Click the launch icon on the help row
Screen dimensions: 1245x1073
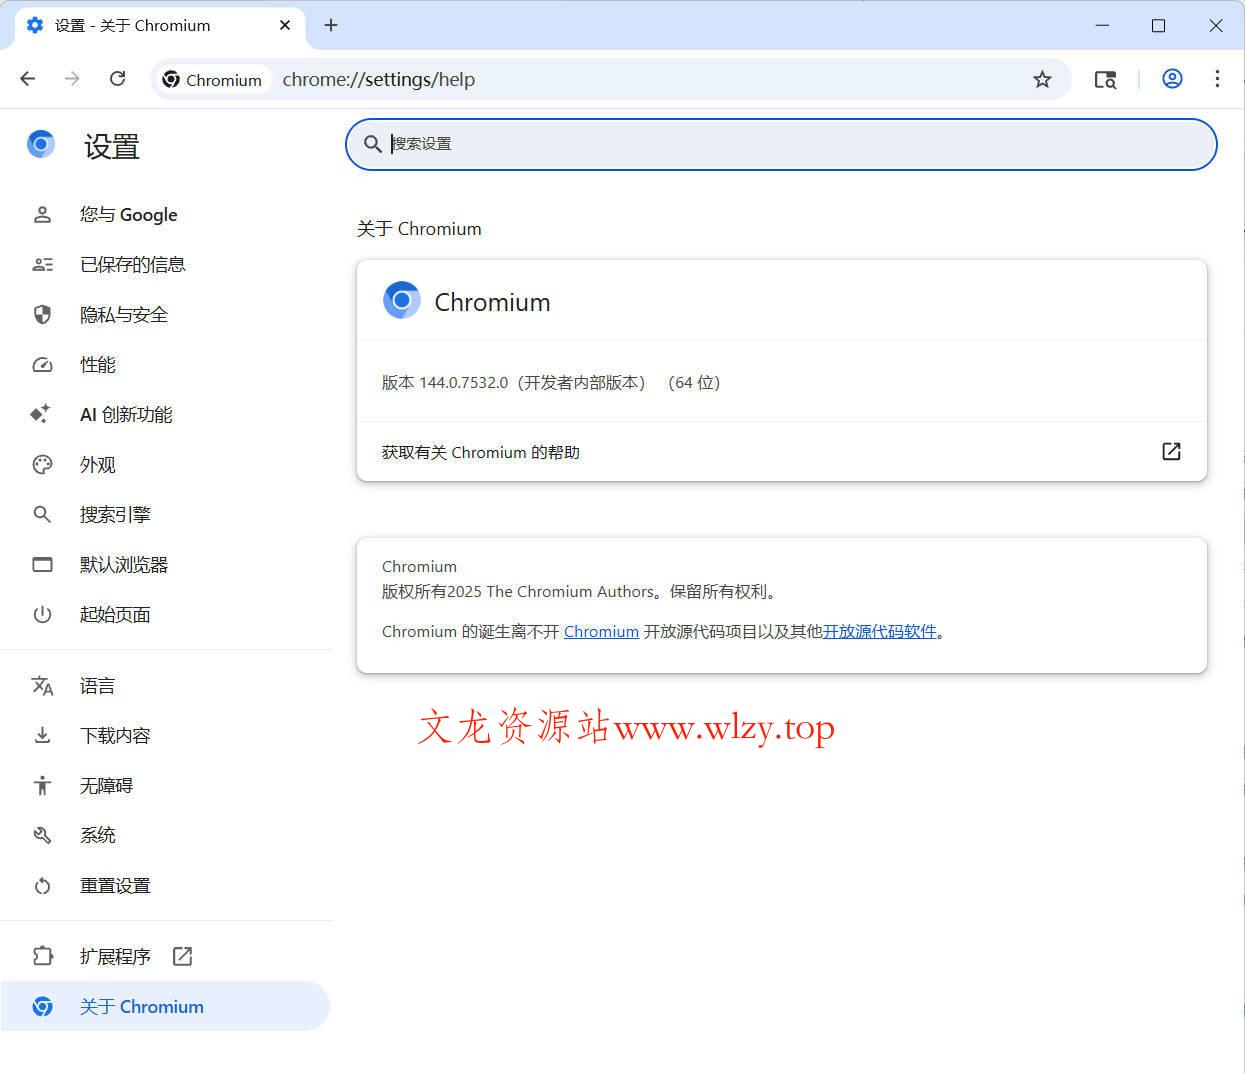1170,451
